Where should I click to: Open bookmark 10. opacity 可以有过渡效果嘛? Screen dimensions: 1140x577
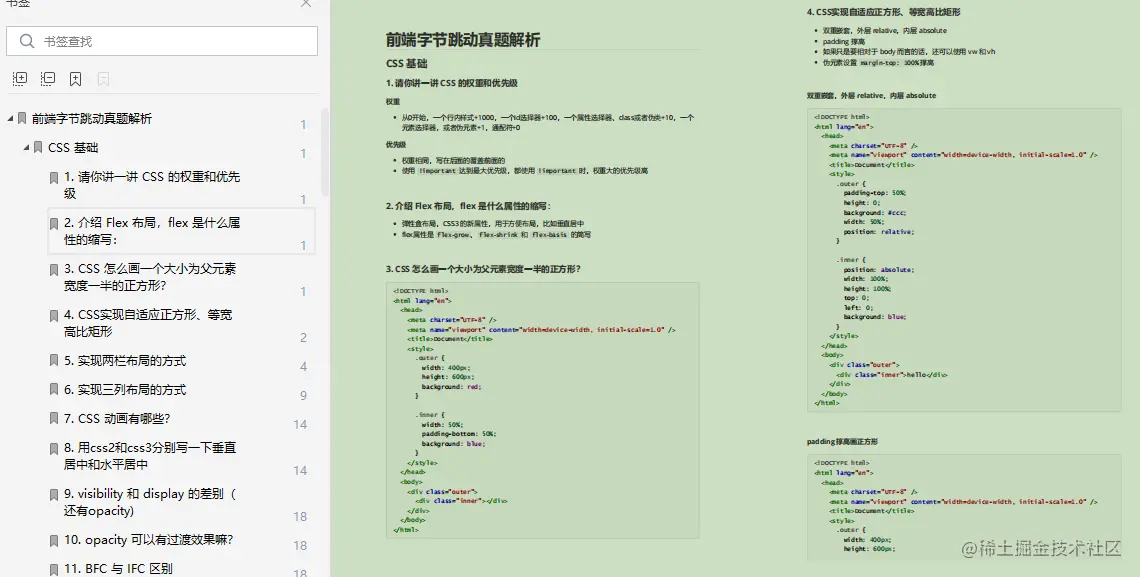click(148, 539)
